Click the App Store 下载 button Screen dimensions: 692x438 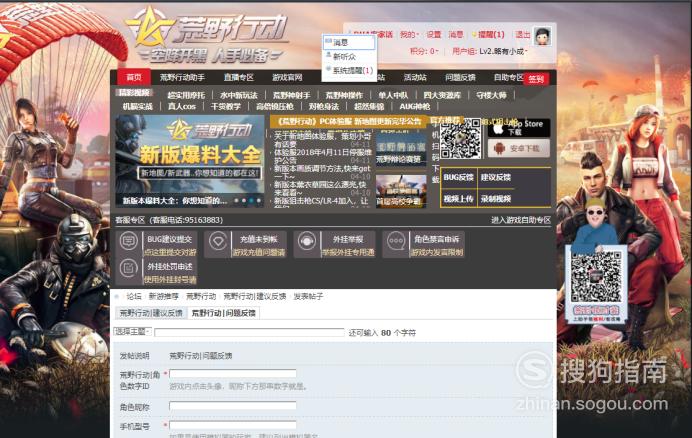click(519, 128)
